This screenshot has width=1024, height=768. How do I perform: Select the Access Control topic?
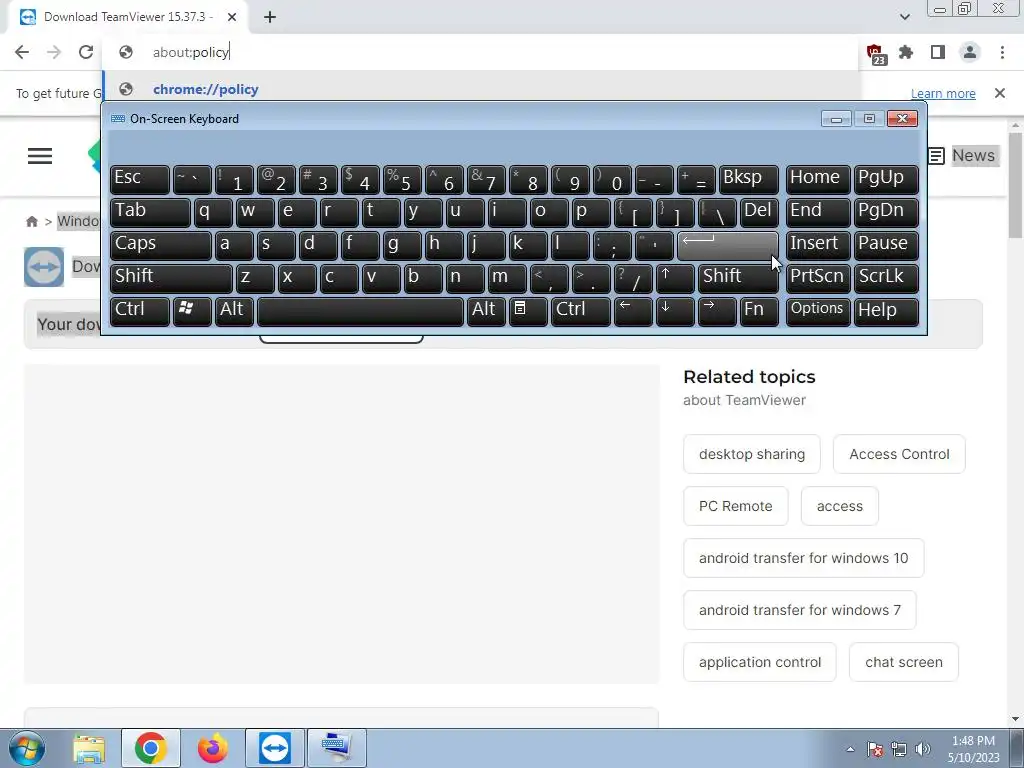899,454
